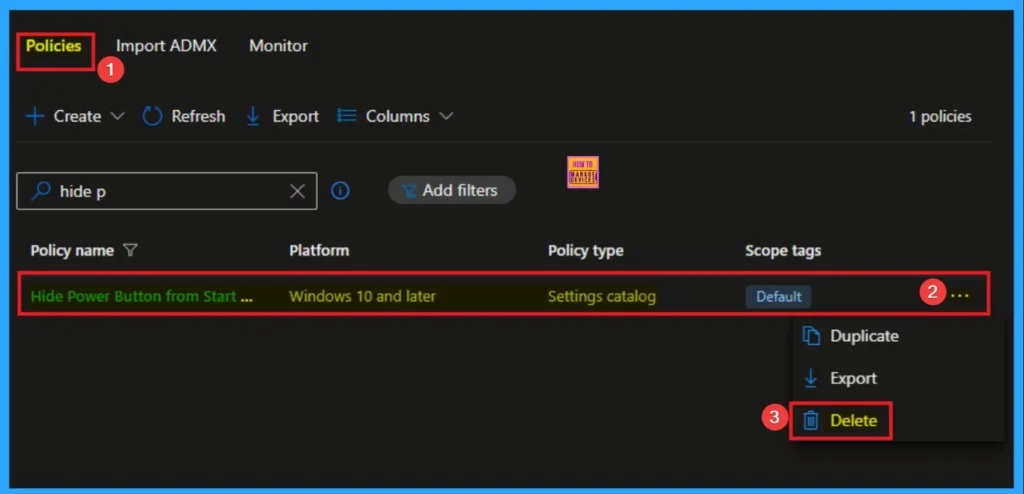Click the Duplicate copy icon
The image size is (1024, 494).
click(810, 336)
